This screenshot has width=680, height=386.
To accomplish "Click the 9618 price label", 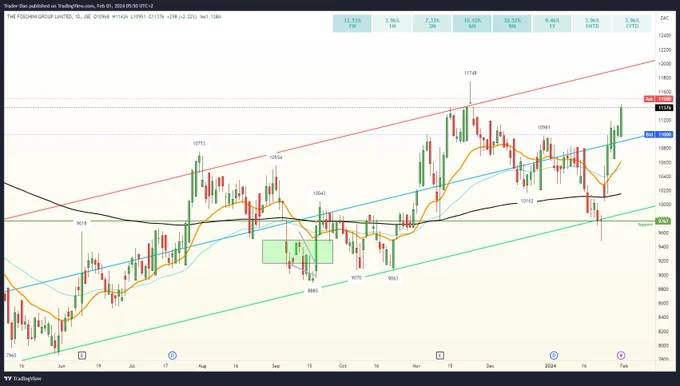I will (x=82, y=223).
